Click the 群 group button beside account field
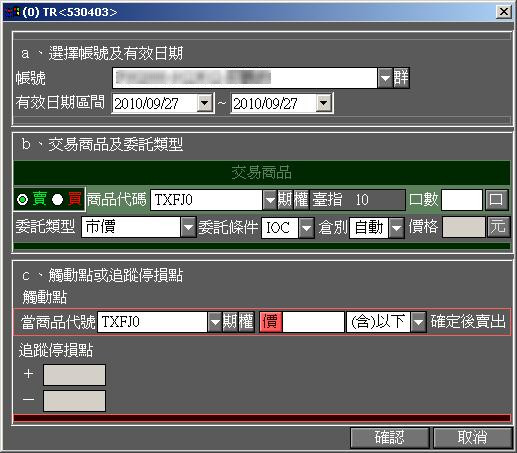517x453 pixels. point(401,78)
